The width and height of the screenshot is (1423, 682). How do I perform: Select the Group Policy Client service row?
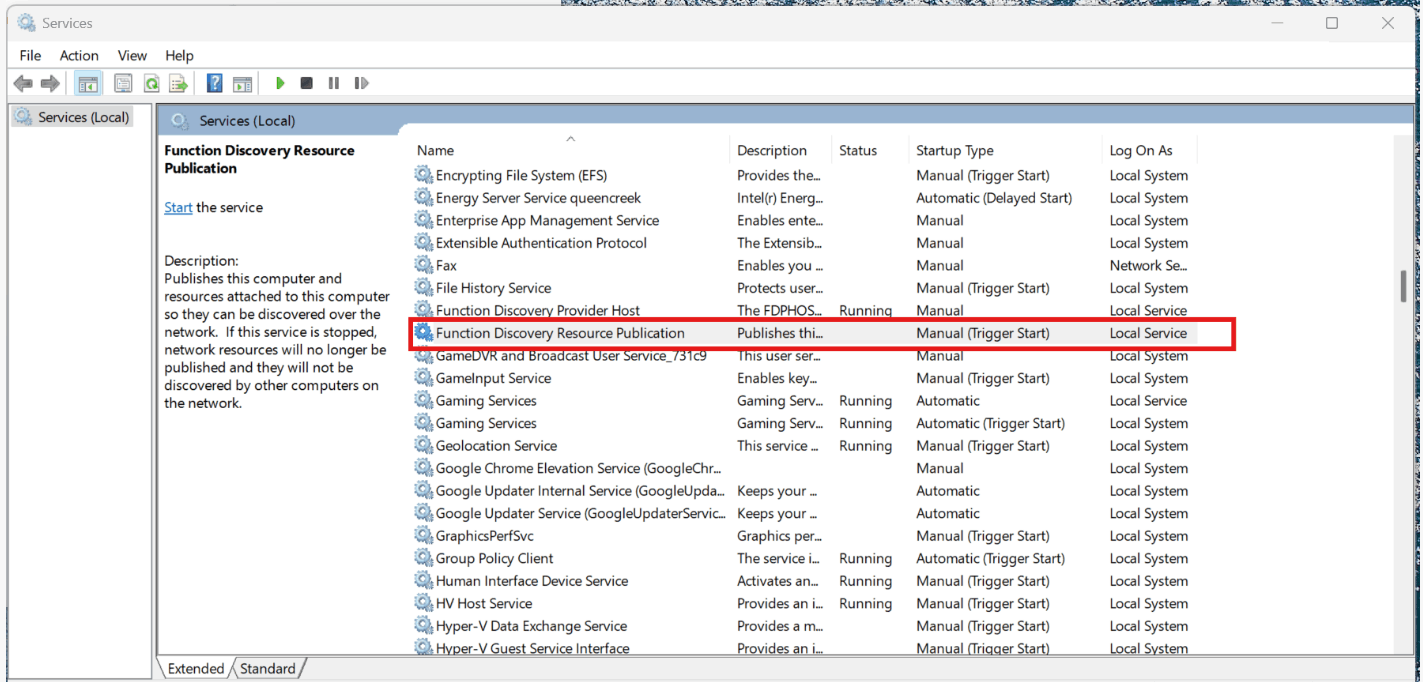click(804, 558)
